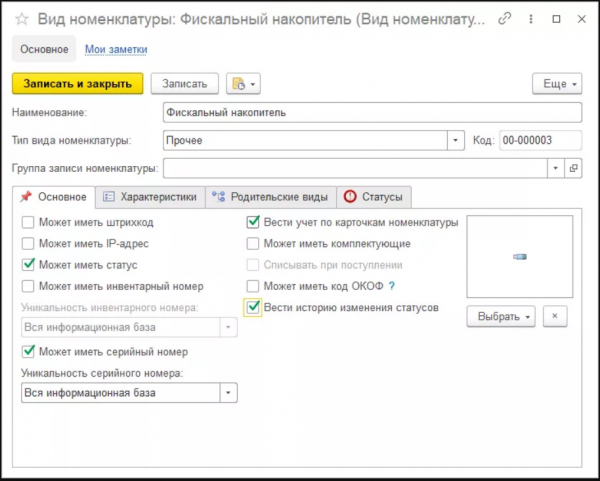Enable Может иметь комплектующие checkbox
Viewport: 600px width, 481px height.
[x=253, y=243]
